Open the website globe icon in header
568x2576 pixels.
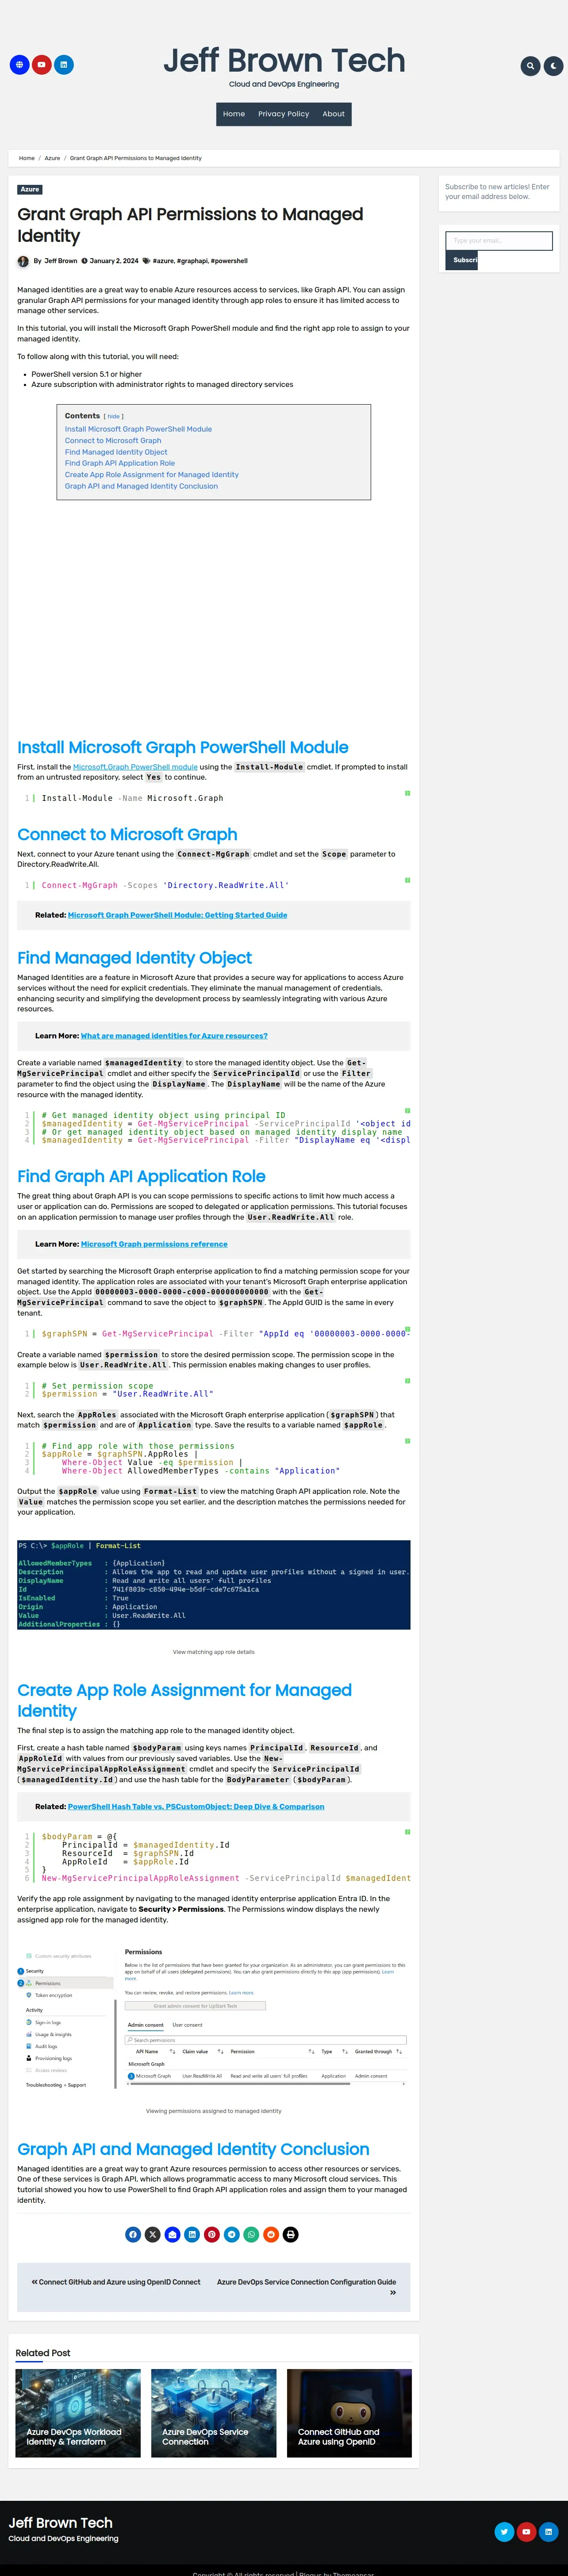19,65
